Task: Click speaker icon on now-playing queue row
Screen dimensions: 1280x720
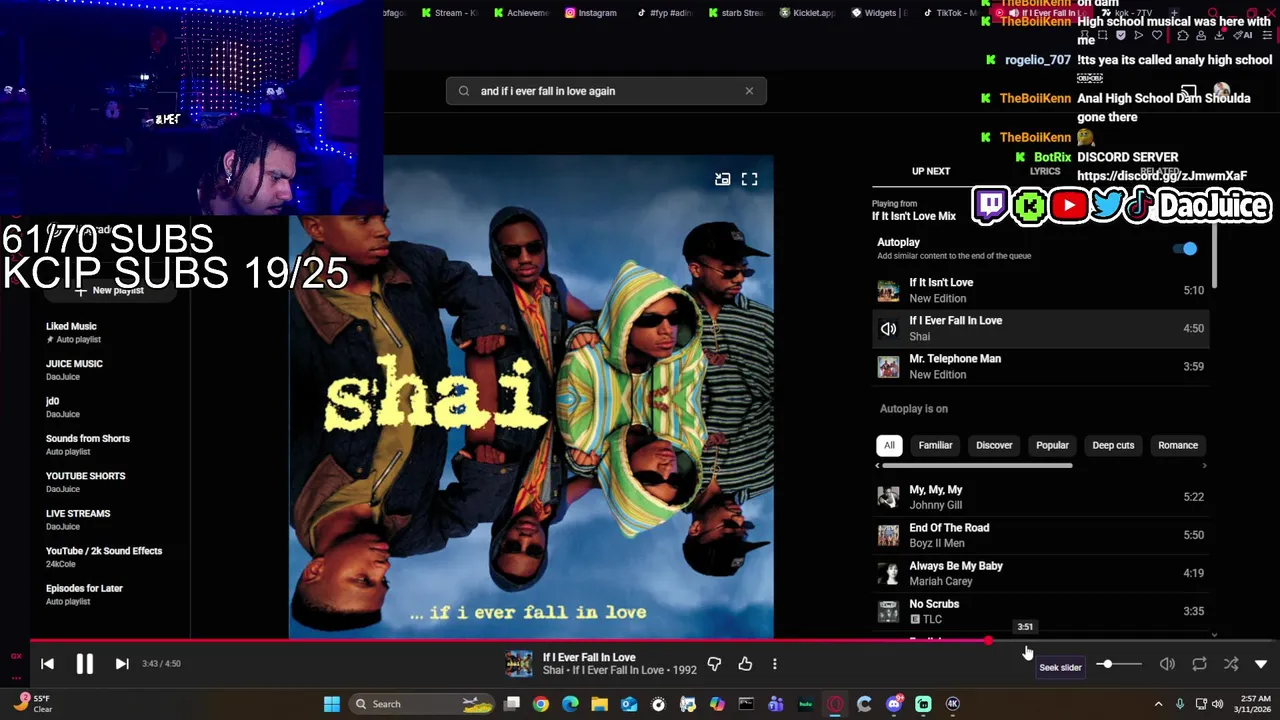Action: coord(888,329)
